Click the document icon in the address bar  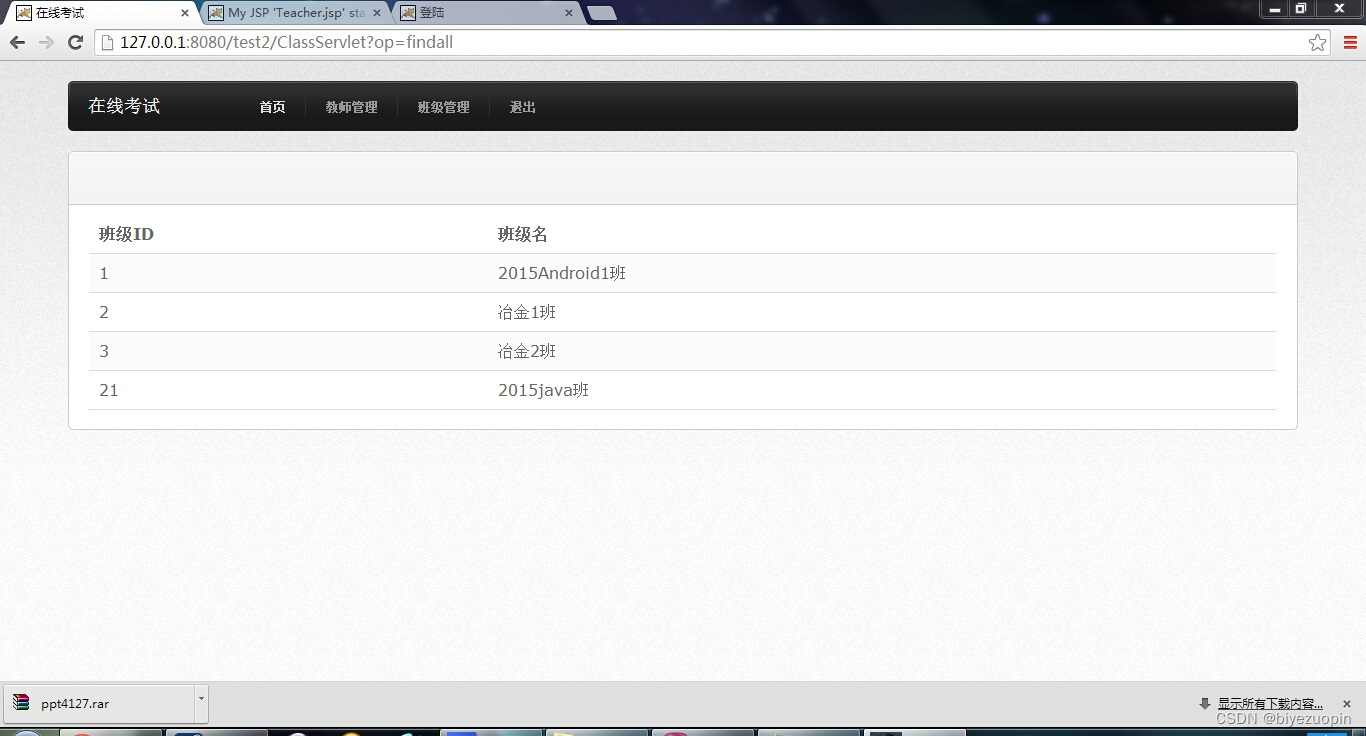108,42
